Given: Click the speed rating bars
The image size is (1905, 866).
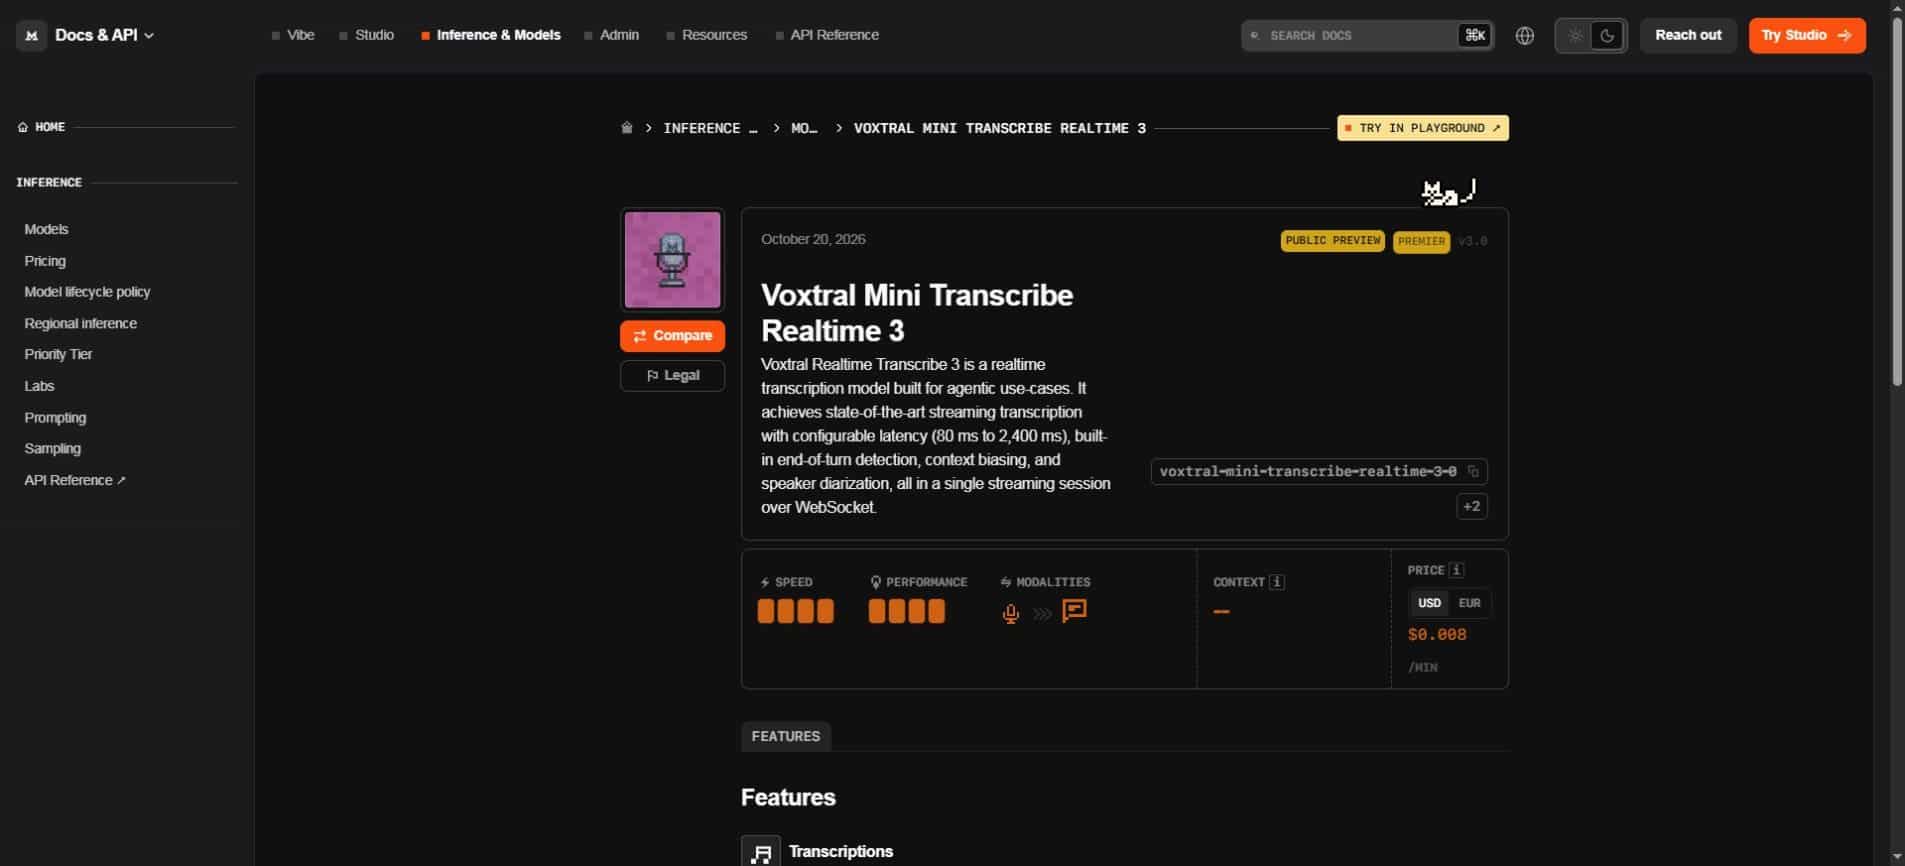Looking at the screenshot, I should (x=795, y=611).
